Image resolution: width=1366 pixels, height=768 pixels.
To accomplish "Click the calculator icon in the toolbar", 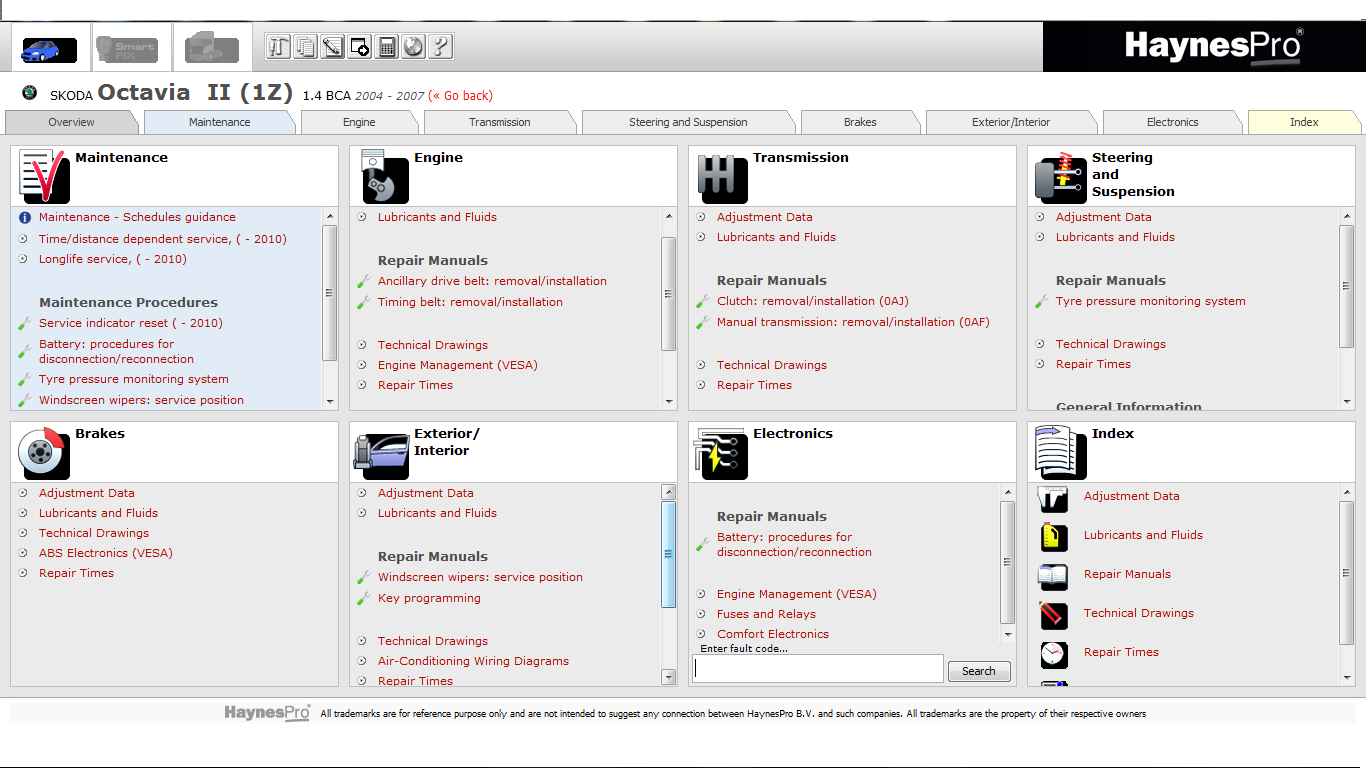I will click(387, 46).
